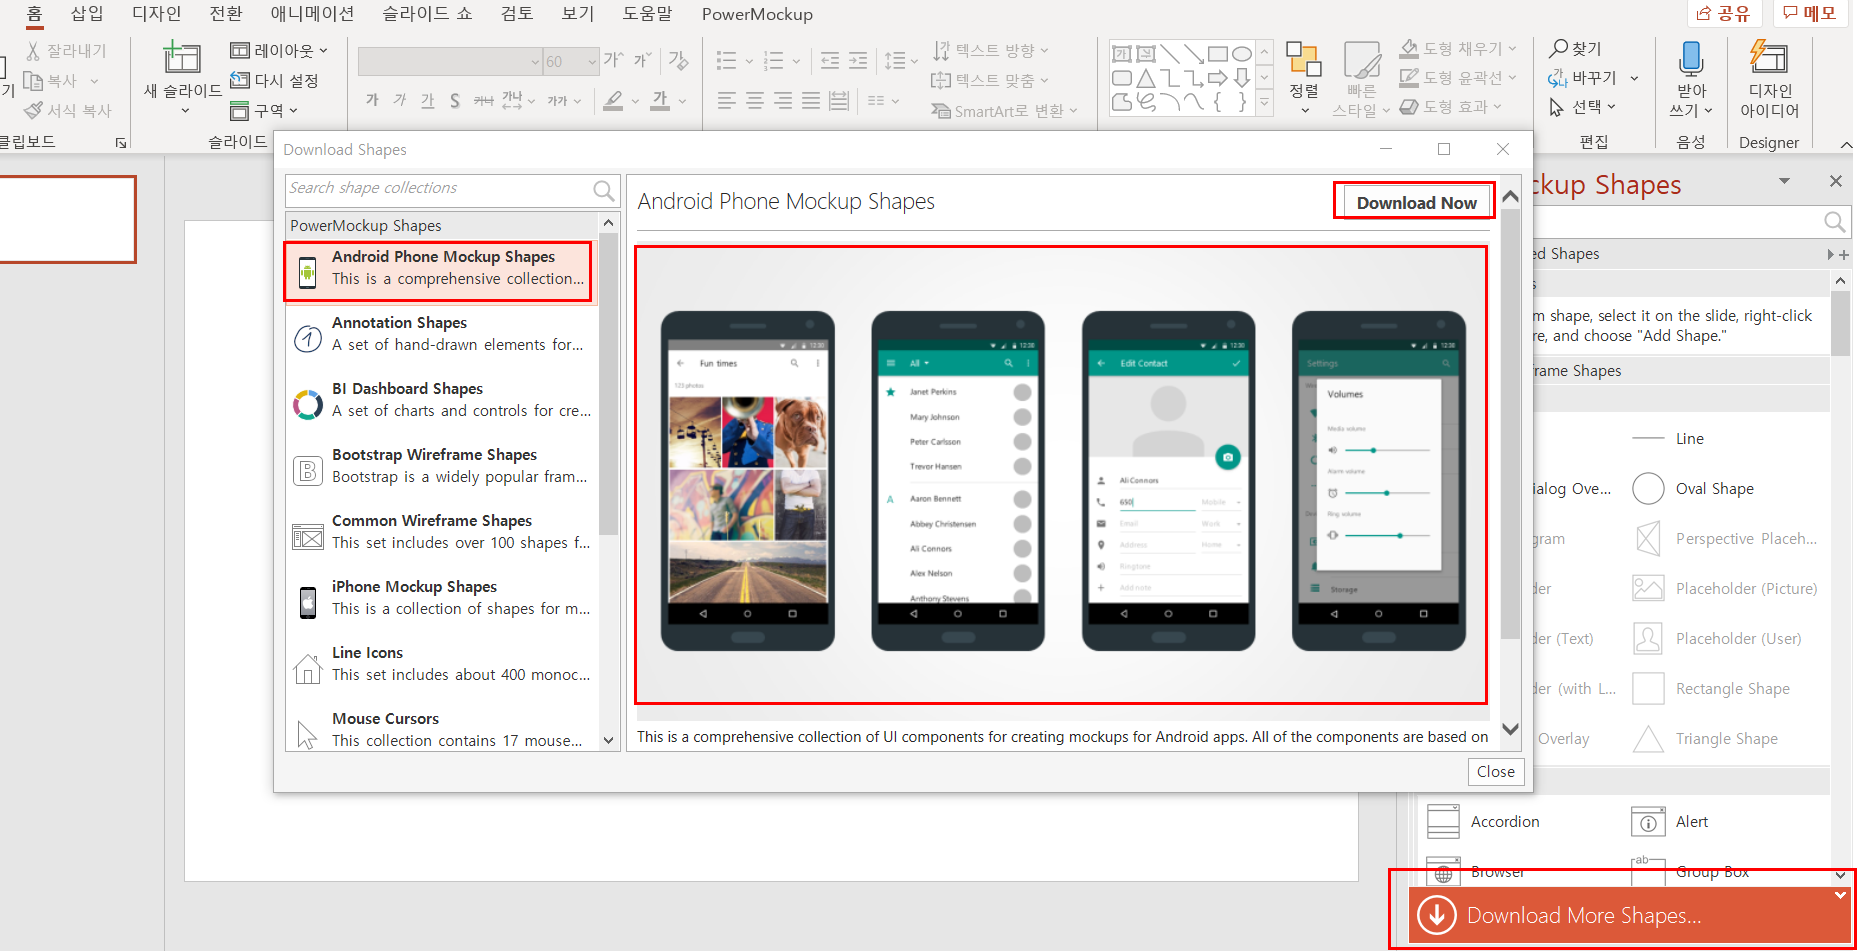
Task: Click the Close button in dialog
Action: pos(1495,772)
